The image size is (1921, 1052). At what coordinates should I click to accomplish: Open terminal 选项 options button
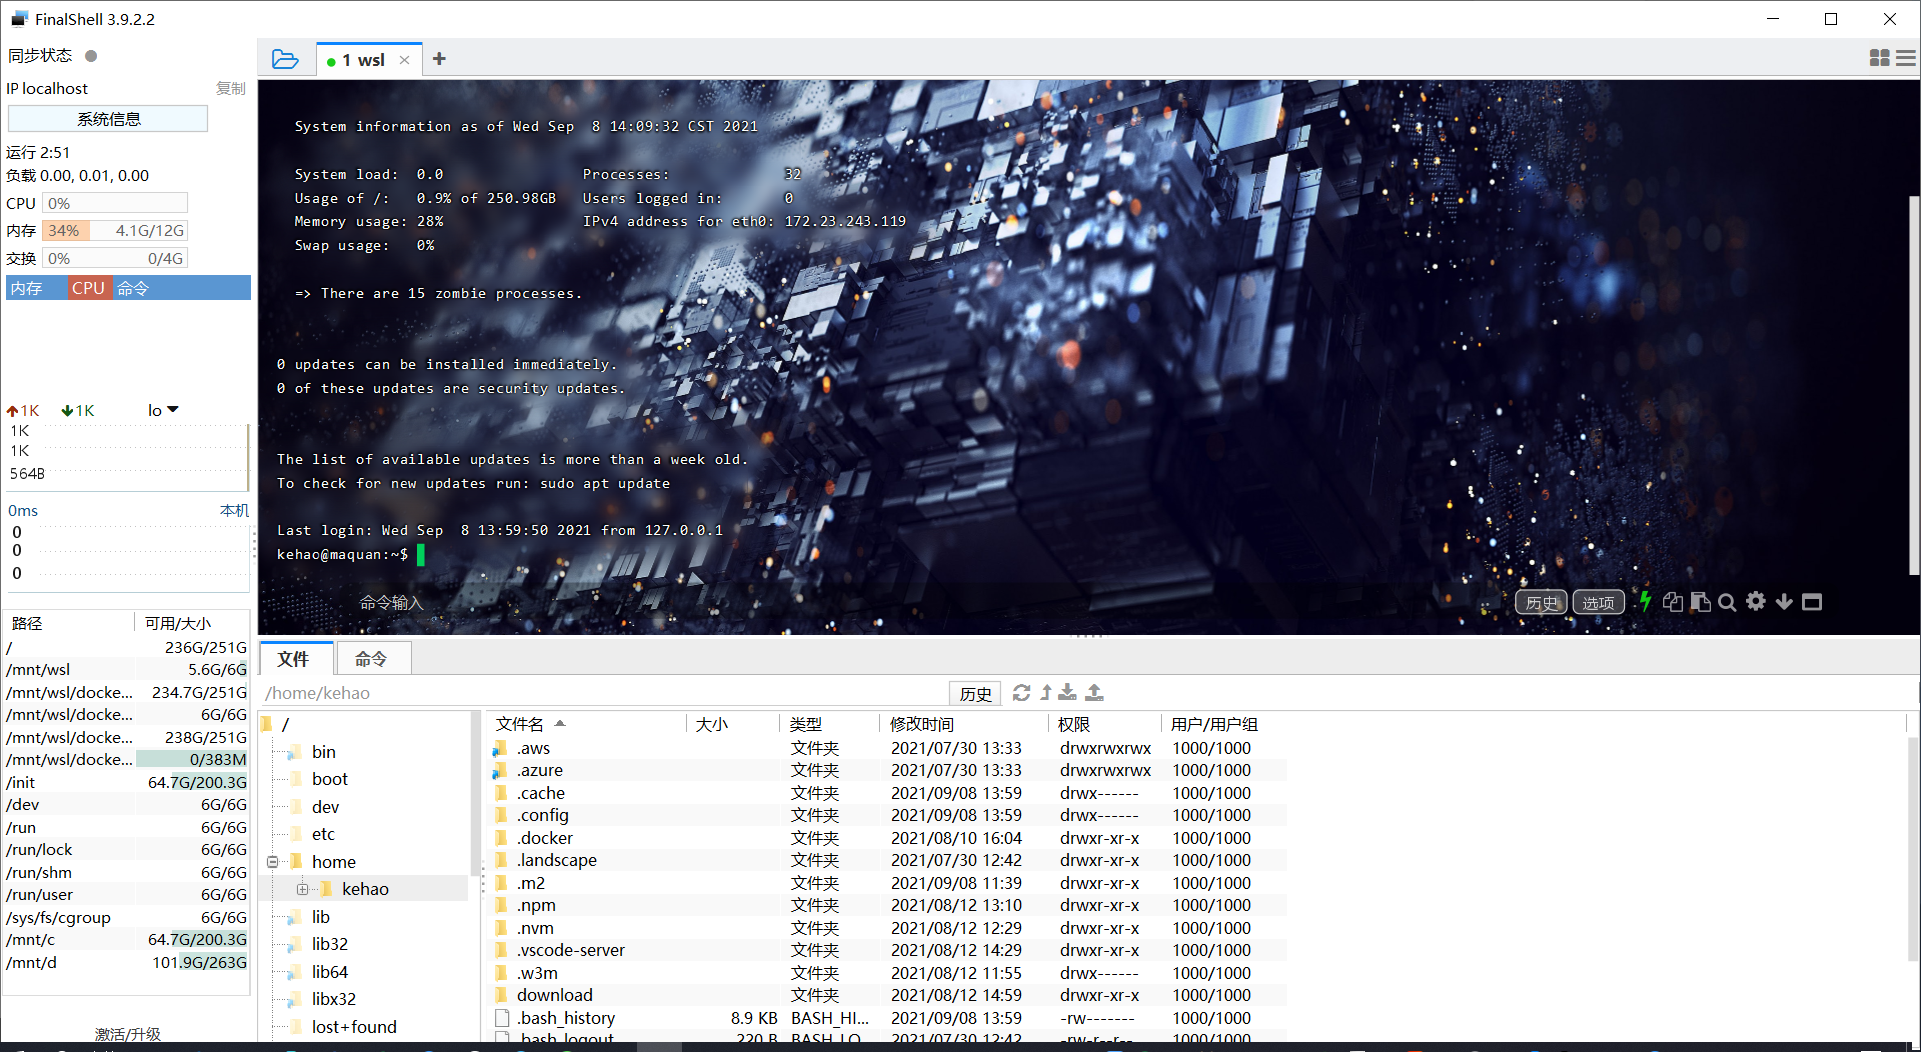click(x=1597, y=602)
